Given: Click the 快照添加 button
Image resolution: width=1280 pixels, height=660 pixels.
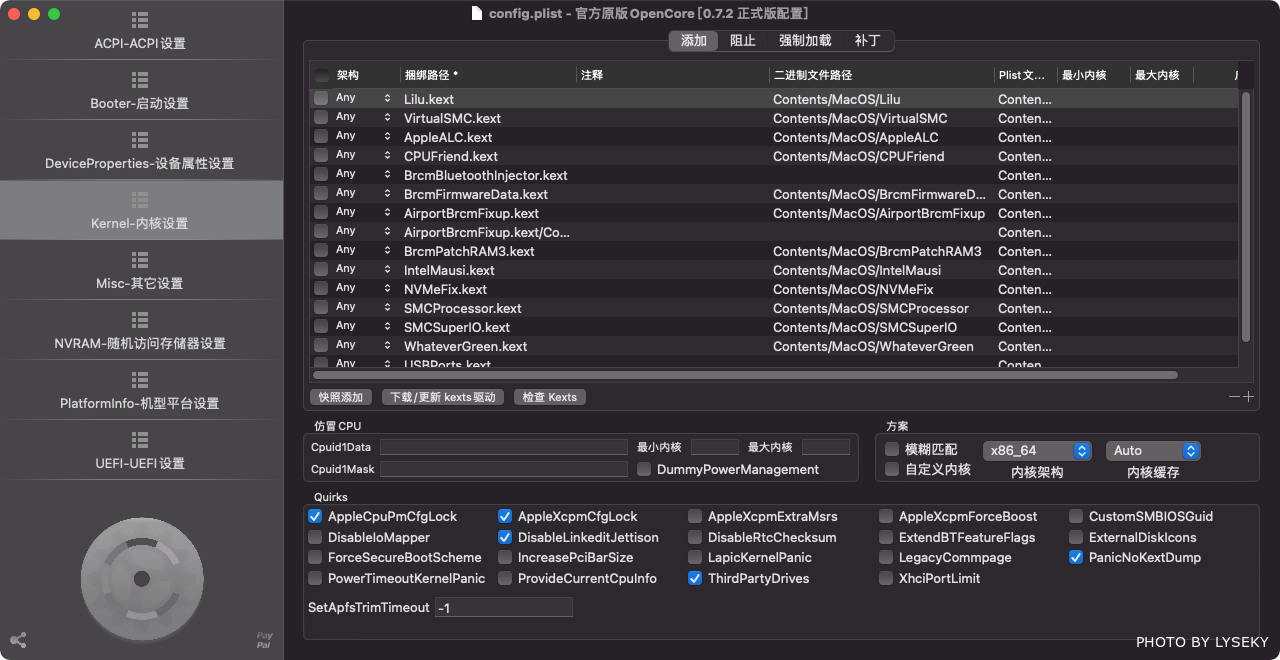Looking at the screenshot, I should [x=341, y=397].
